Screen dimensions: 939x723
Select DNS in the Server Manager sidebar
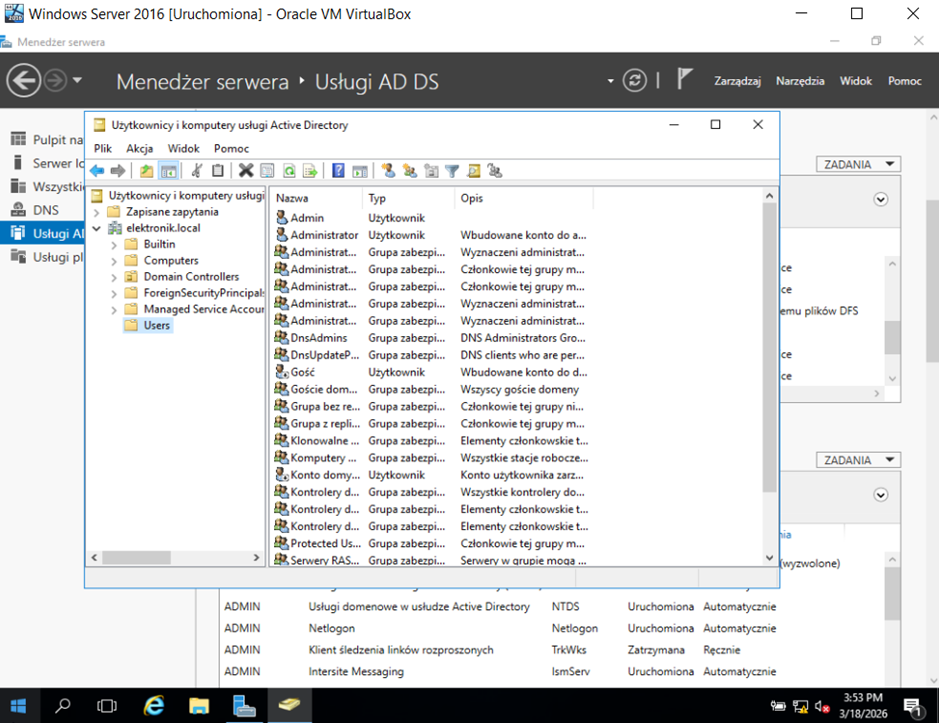[46, 210]
